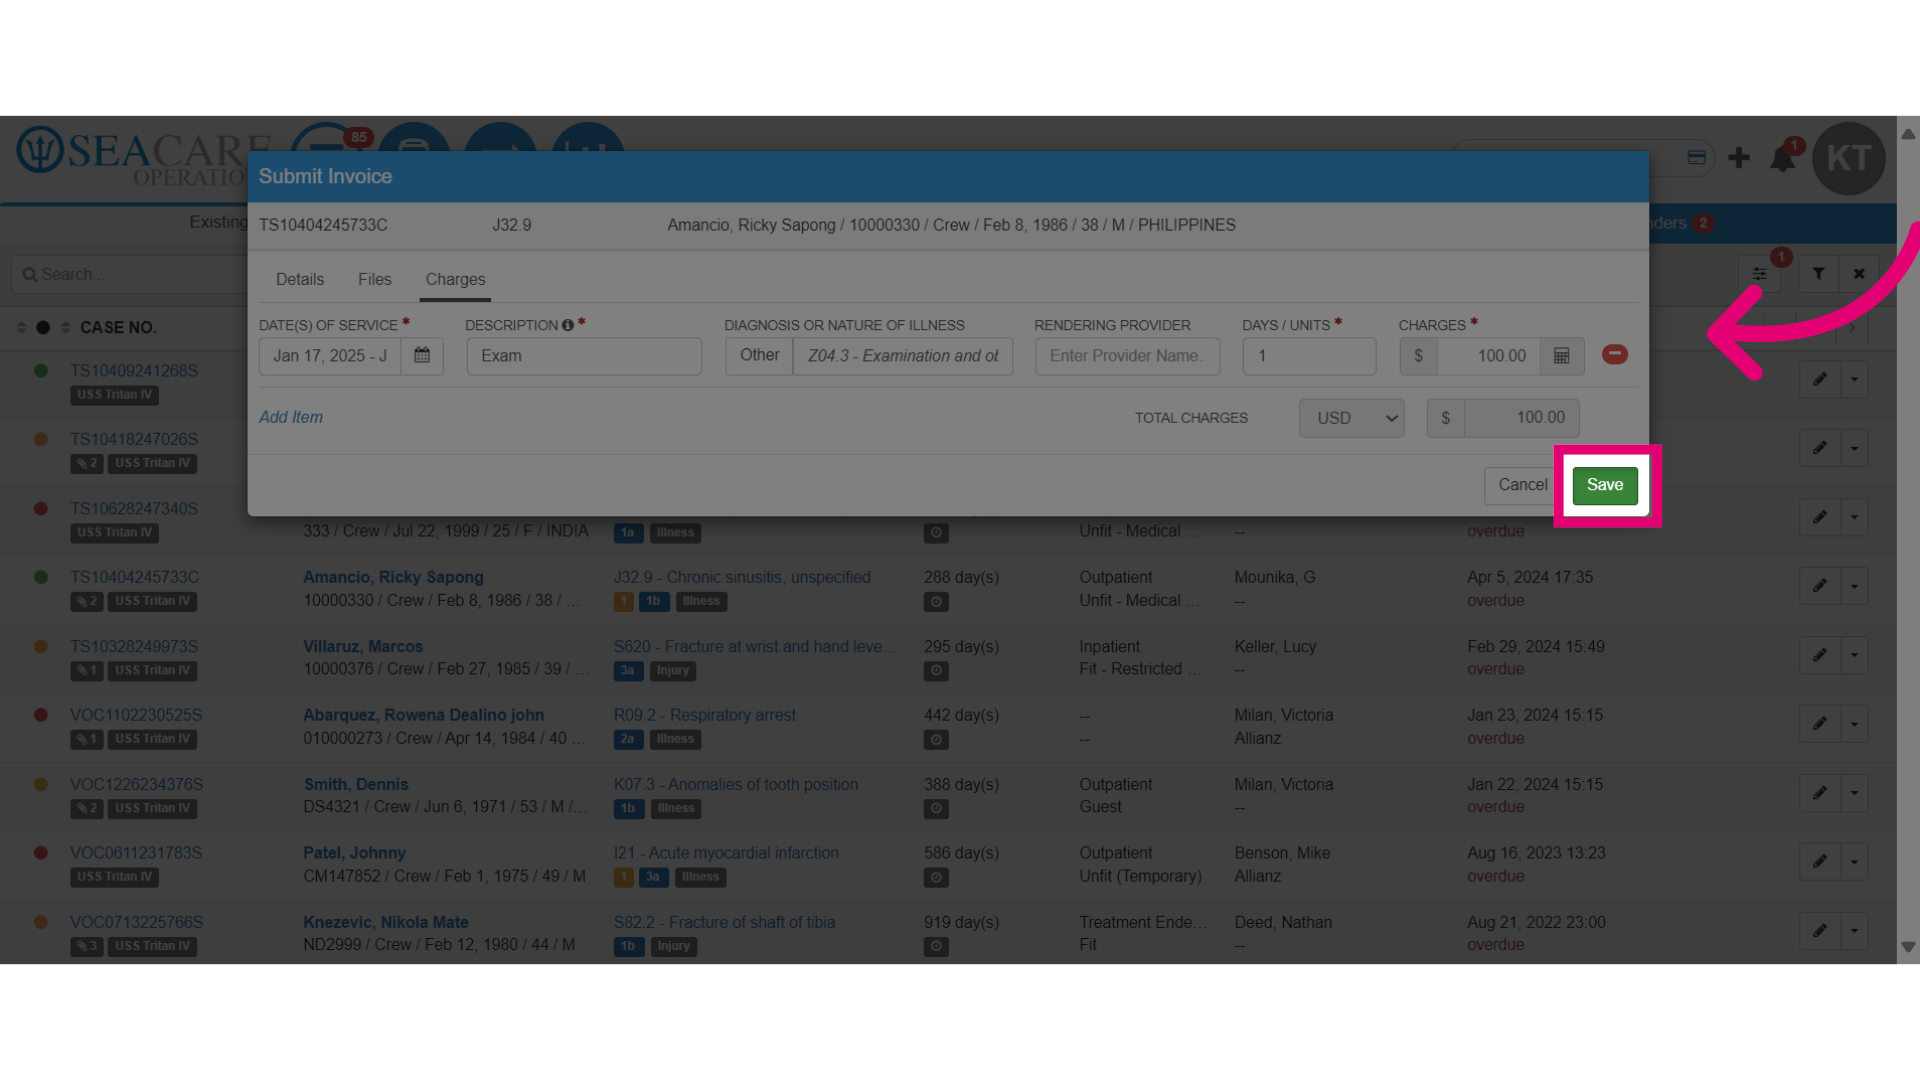Open the filter funnel icon
1920x1080 pixels.
pos(1819,274)
